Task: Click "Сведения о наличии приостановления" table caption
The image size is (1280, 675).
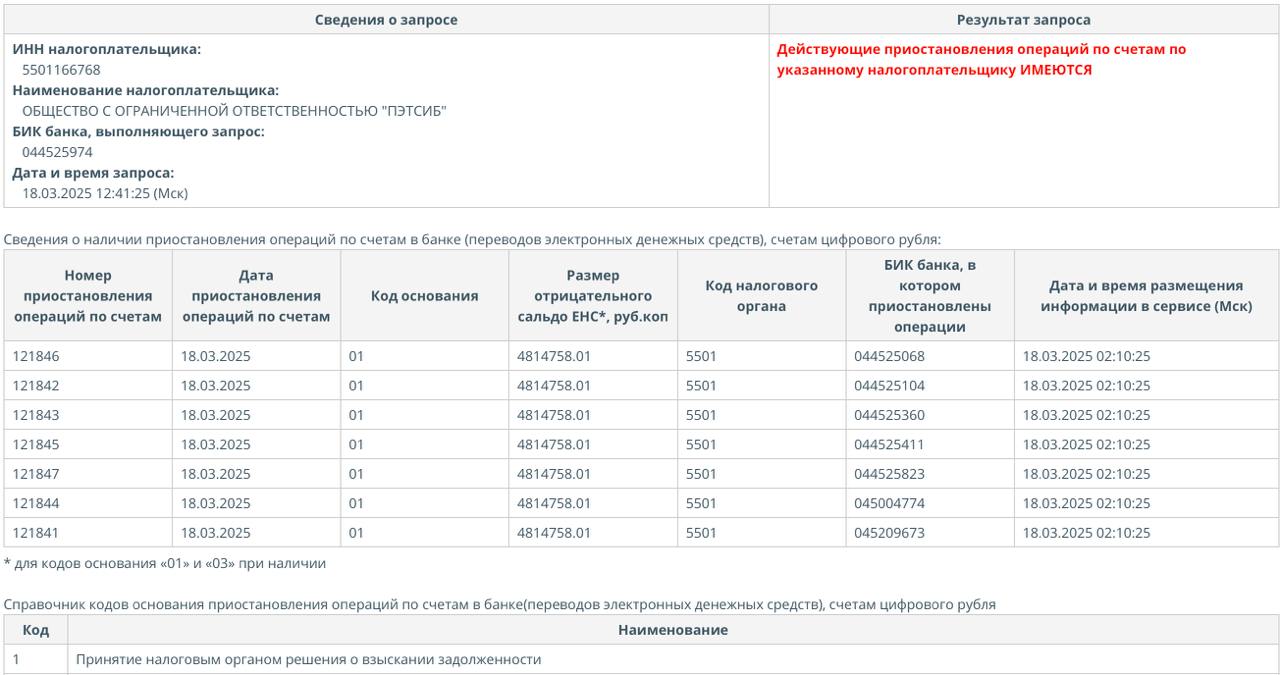Action: [472, 240]
